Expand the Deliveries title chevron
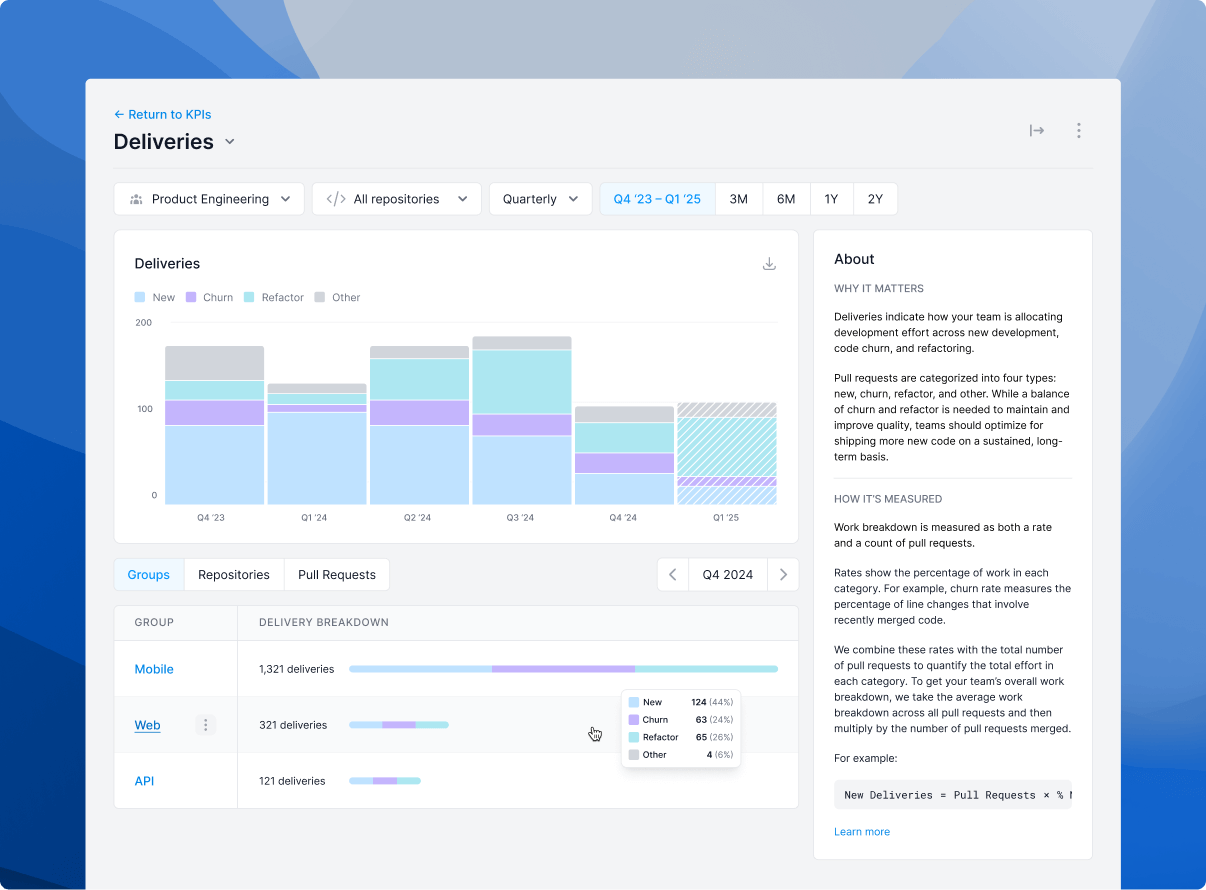This screenshot has width=1206, height=890. tap(230, 142)
